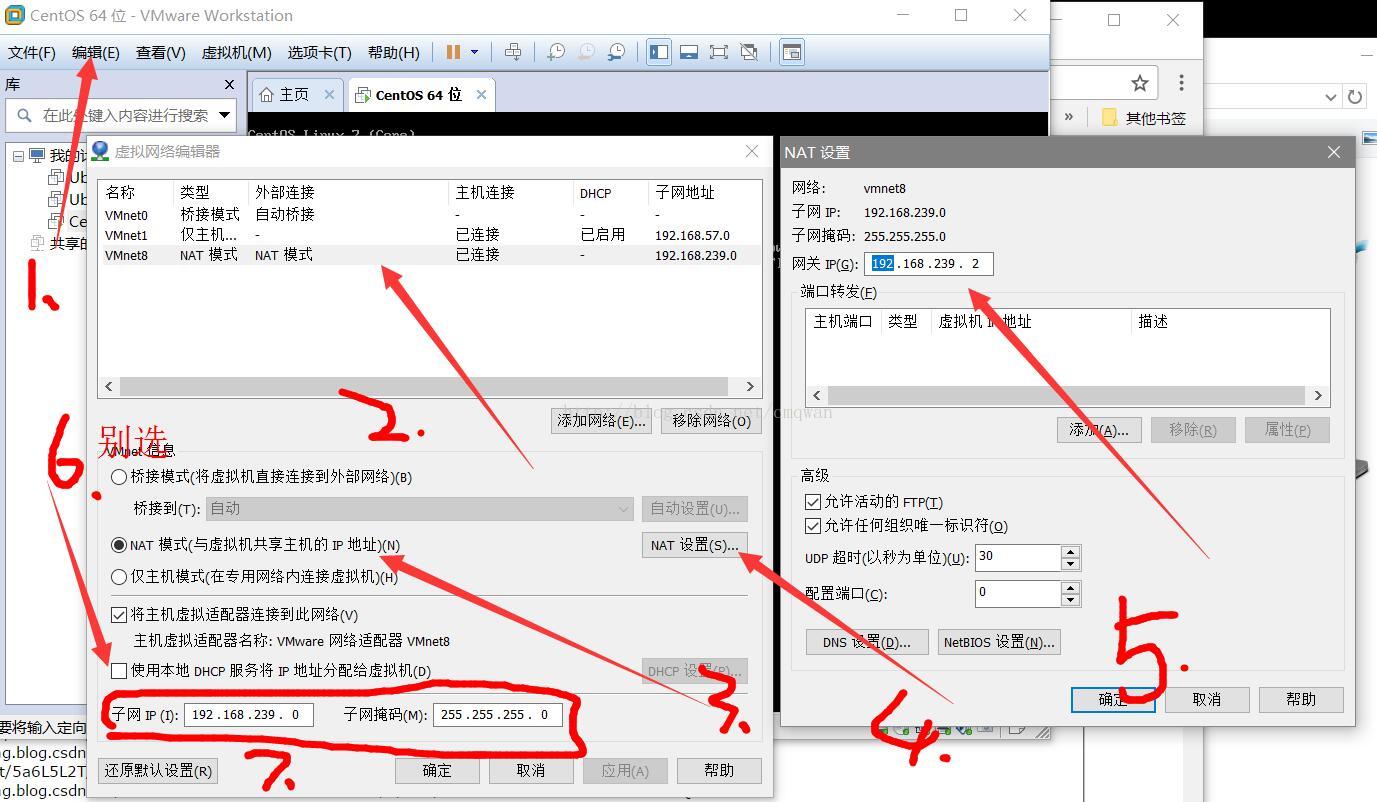The width and height of the screenshot is (1377, 802).
Task: Show more bookmarks with the » chevron
Action: point(1069,116)
